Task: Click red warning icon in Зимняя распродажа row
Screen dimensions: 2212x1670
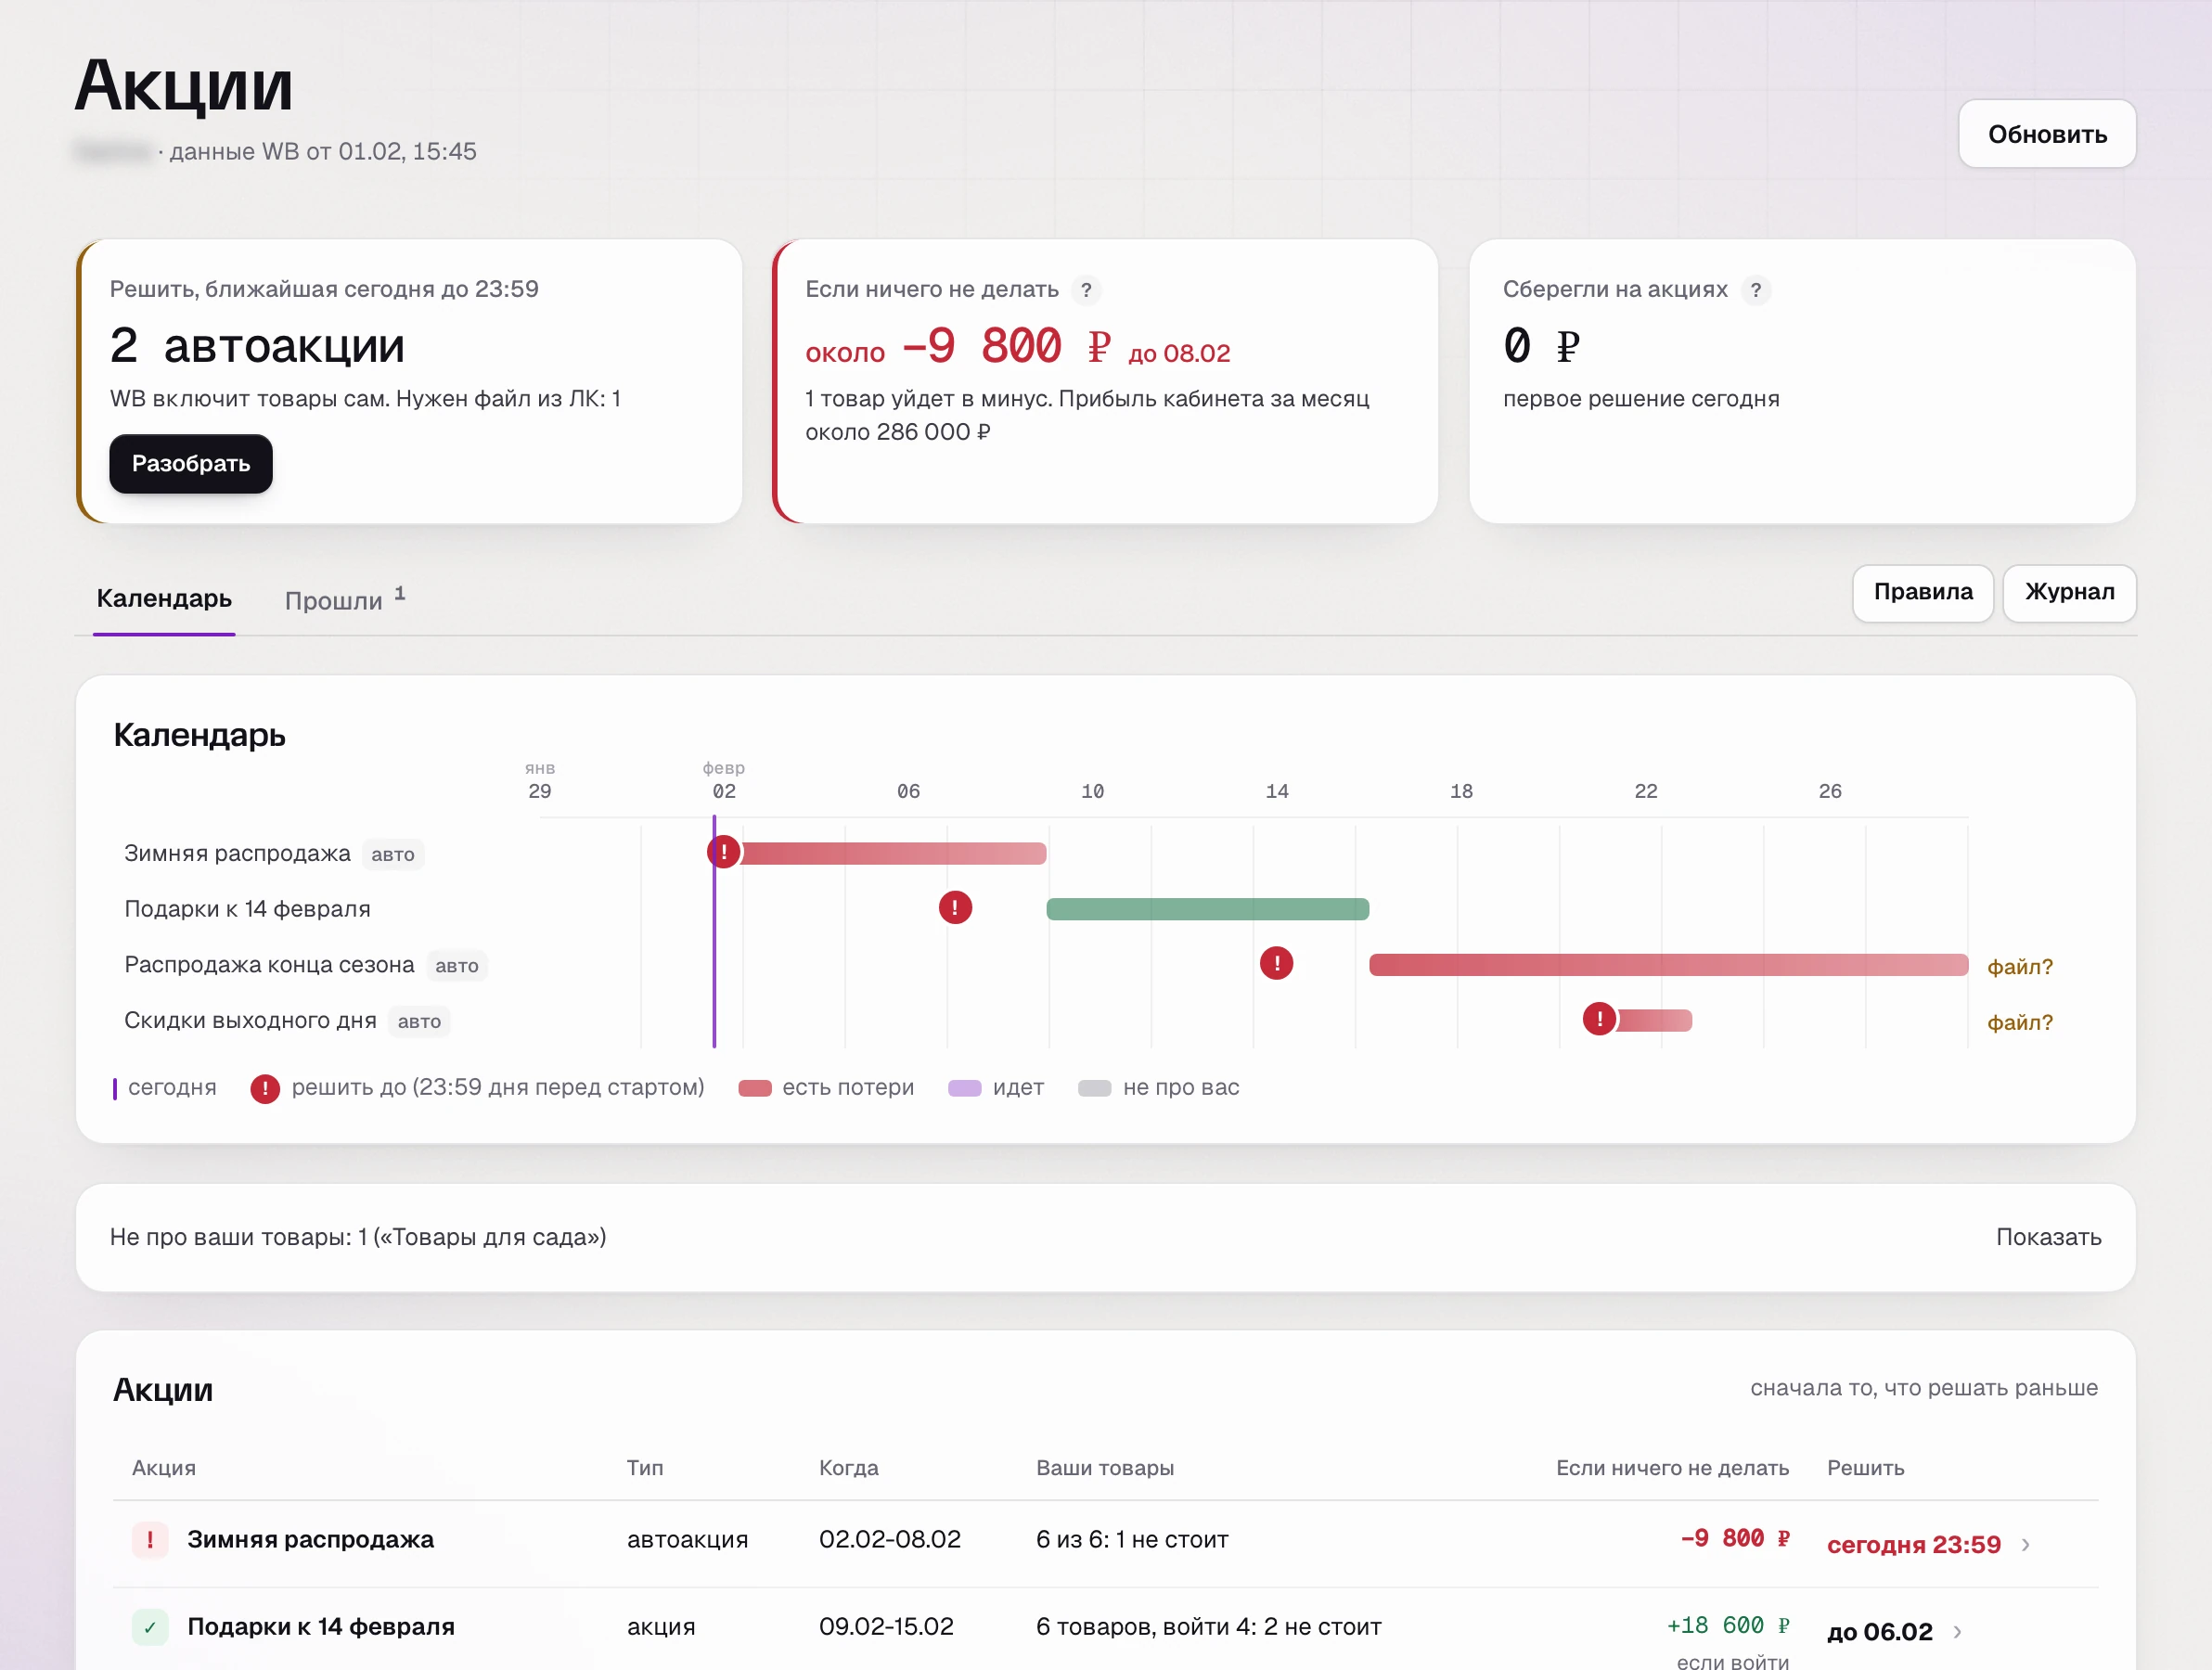Action: coord(150,1539)
